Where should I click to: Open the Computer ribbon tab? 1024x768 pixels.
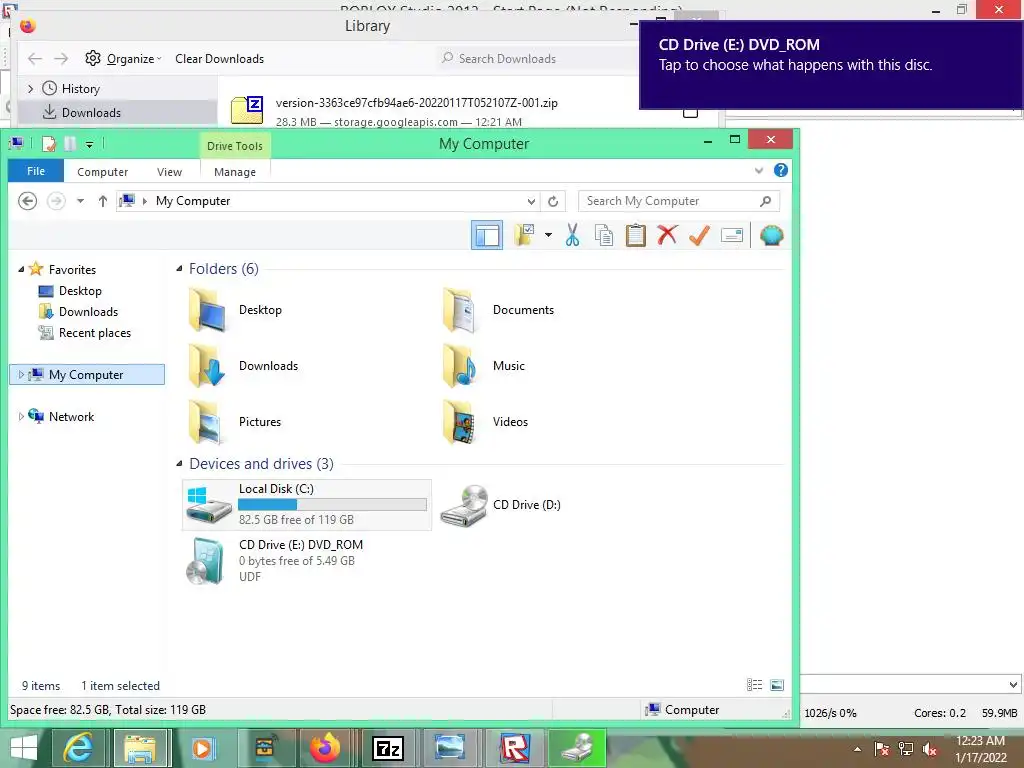click(103, 172)
